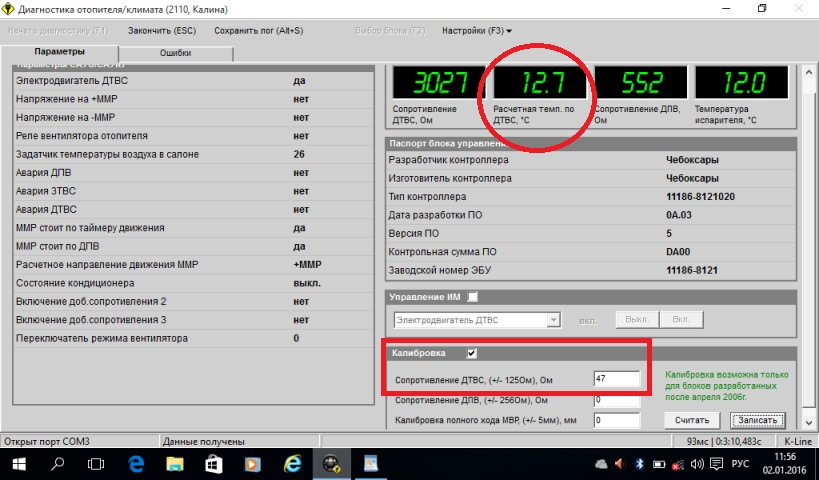Launch Microsoft Edge from taskbar
Viewport: 819px width, 480px height.
(136, 464)
